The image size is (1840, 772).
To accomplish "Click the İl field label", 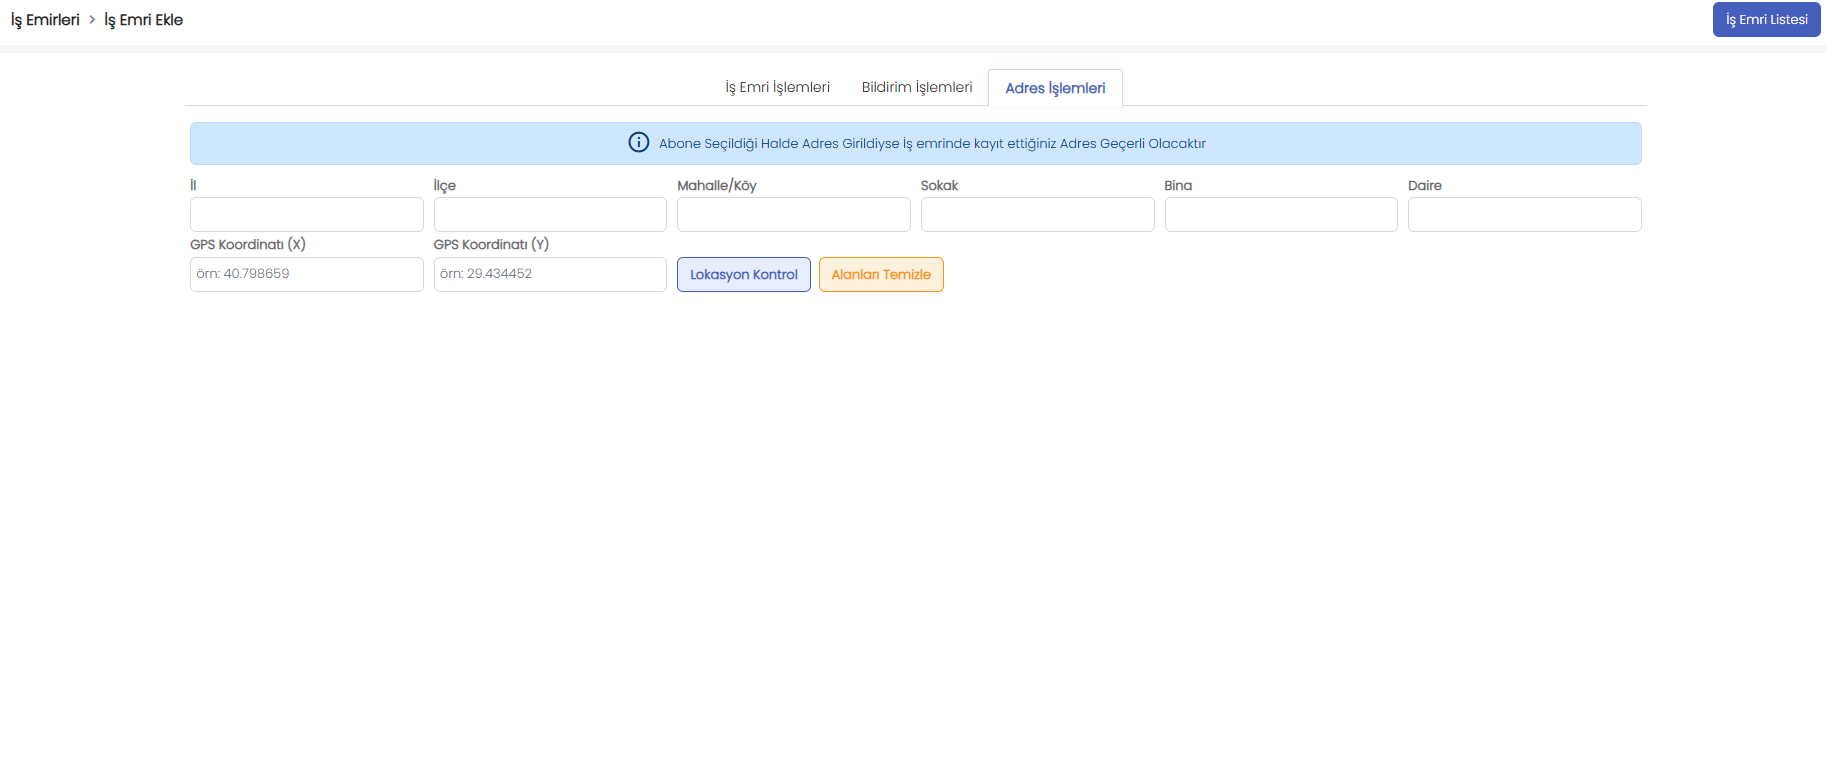I will 193,185.
